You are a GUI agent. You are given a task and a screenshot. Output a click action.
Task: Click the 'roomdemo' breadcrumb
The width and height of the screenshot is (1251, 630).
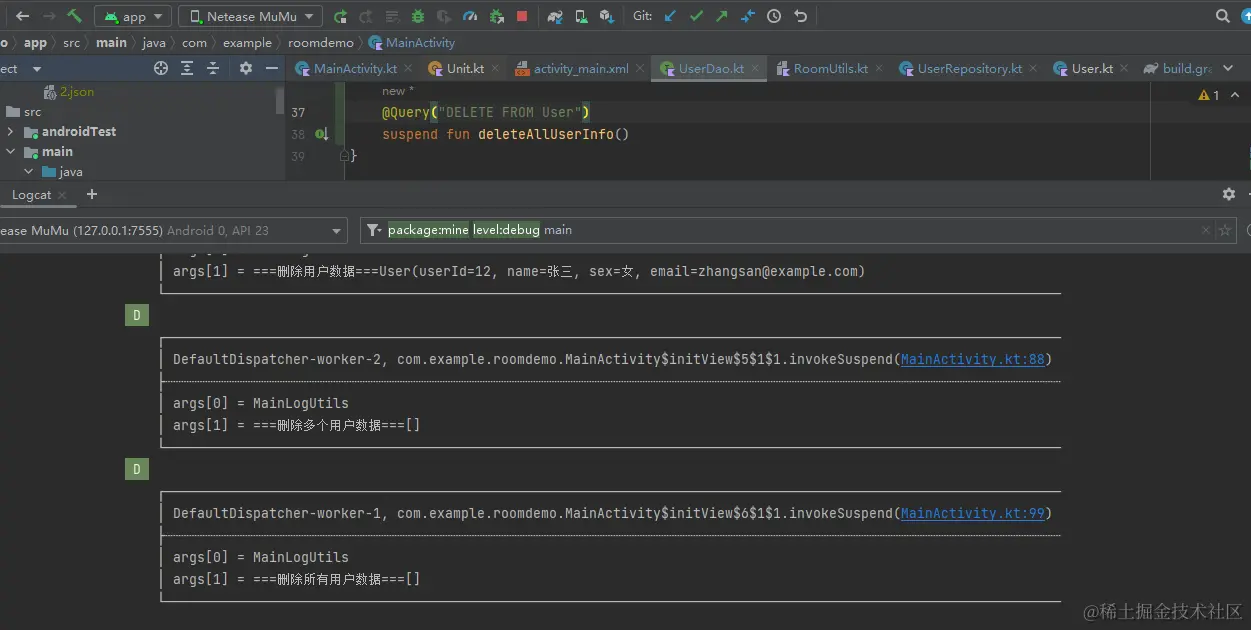pos(321,42)
